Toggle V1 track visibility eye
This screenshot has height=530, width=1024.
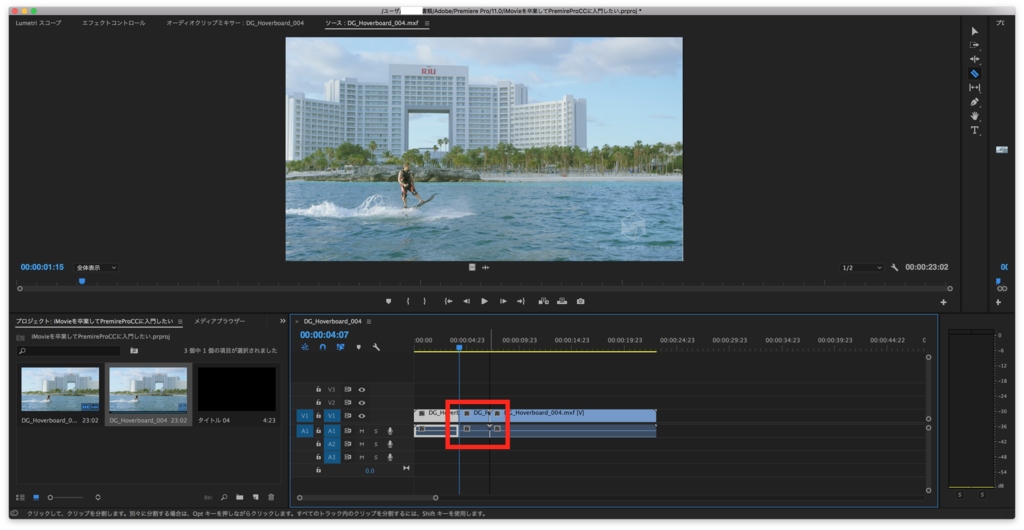[362, 416]
